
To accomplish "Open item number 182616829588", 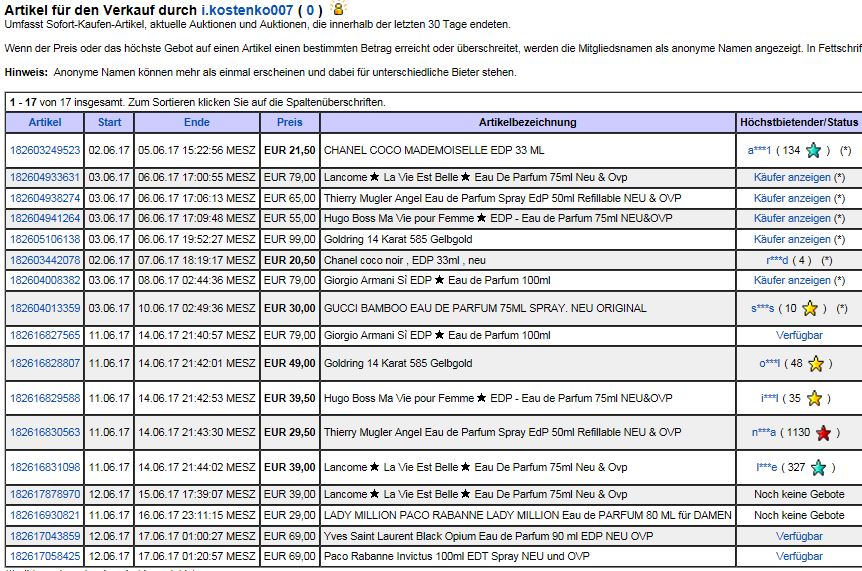I will [45, 398].
